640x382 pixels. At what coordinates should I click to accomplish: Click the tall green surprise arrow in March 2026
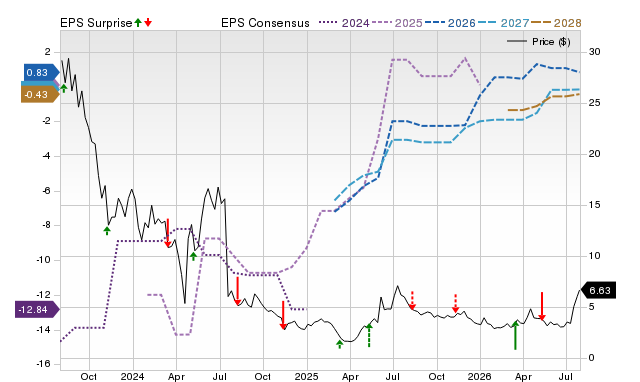point(515,335)
